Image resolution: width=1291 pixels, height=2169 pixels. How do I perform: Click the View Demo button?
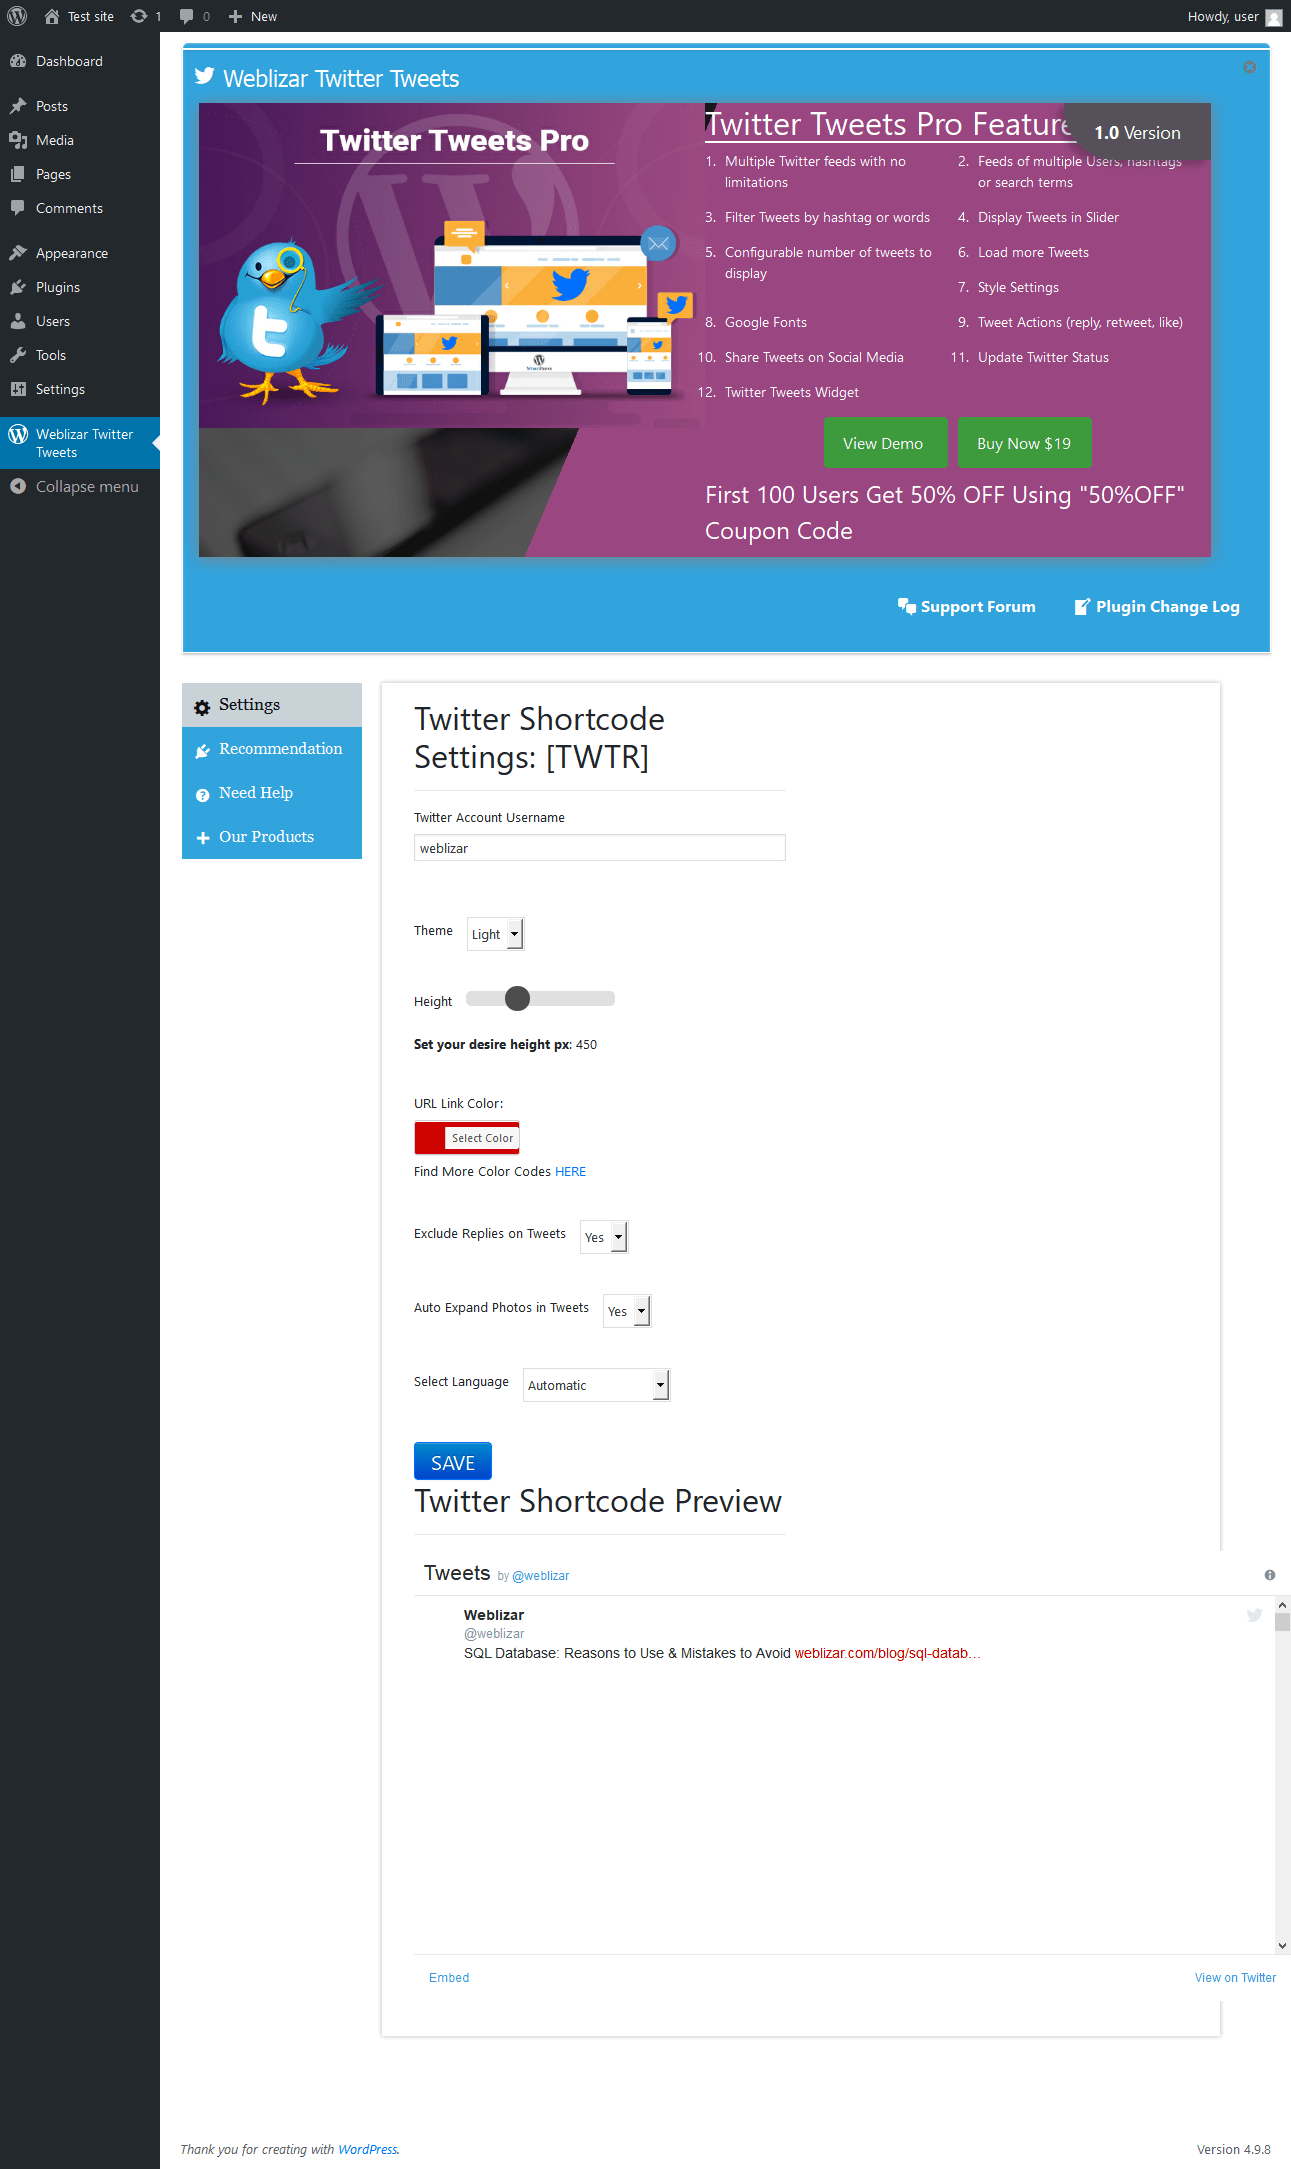click(884, 443)
